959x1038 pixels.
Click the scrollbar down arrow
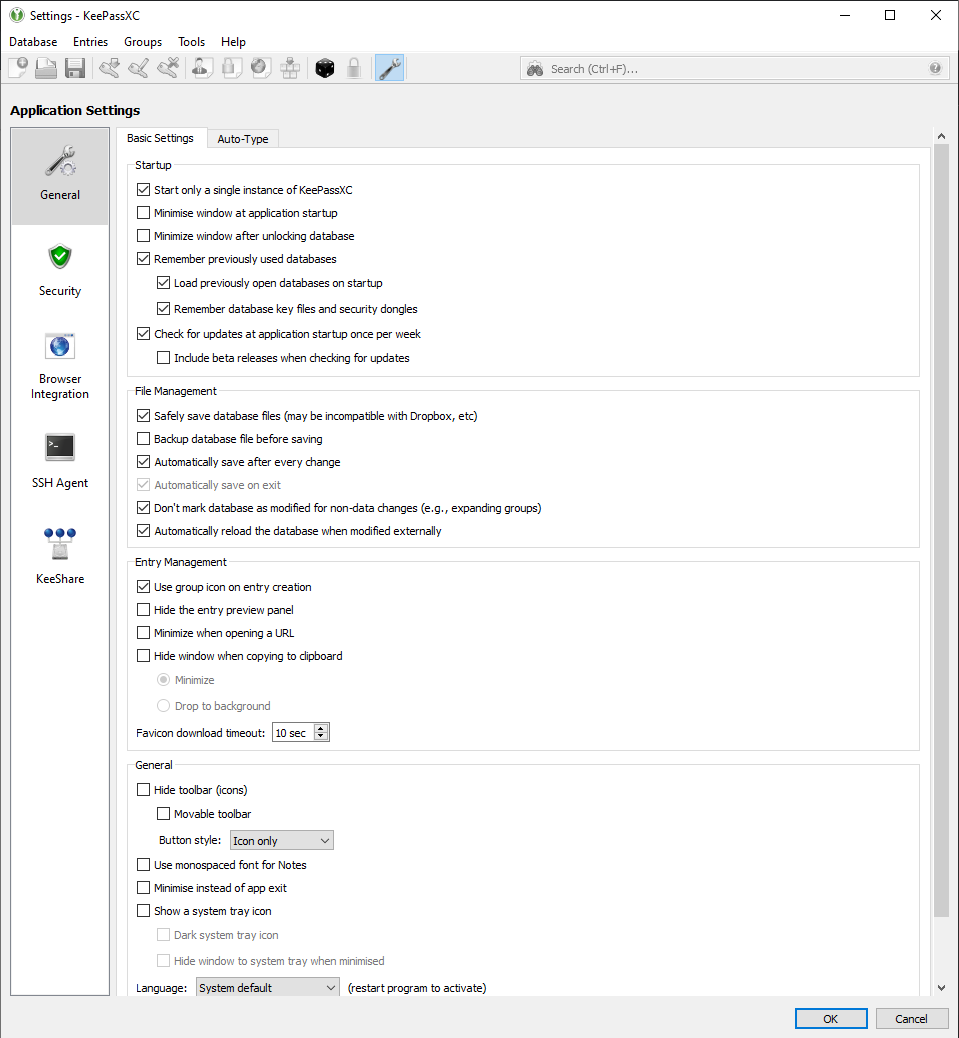click(x=941, y=988)
